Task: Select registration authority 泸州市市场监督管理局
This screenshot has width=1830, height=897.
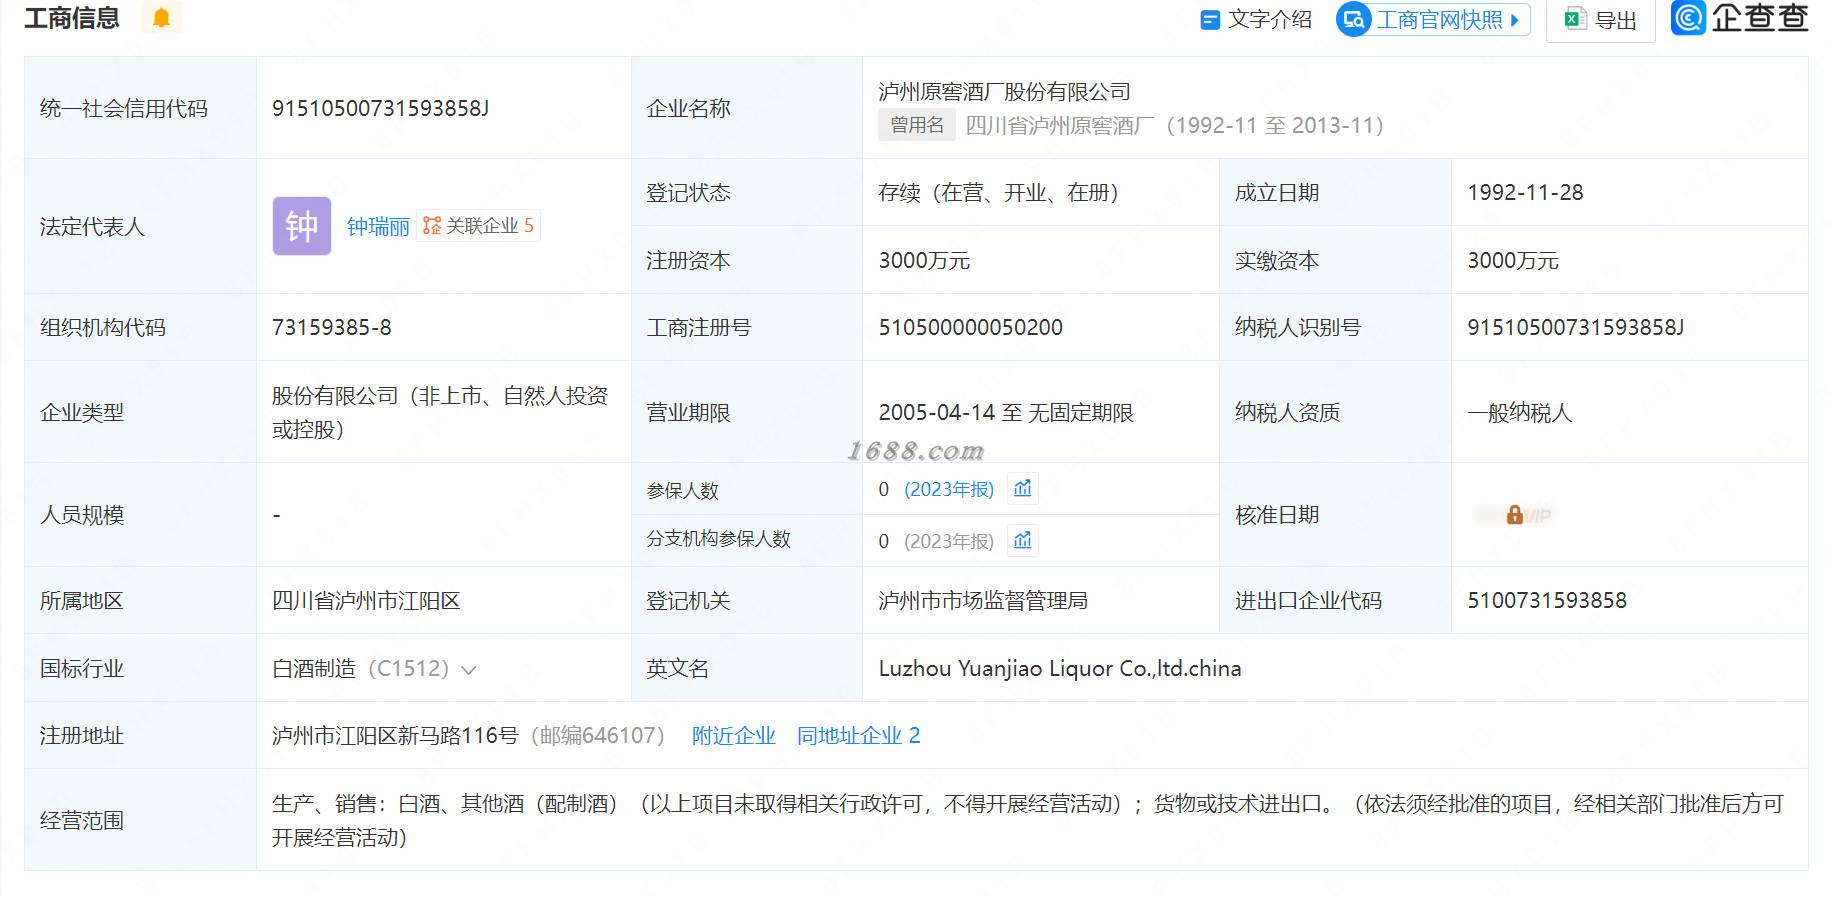Action: [983, 601]
